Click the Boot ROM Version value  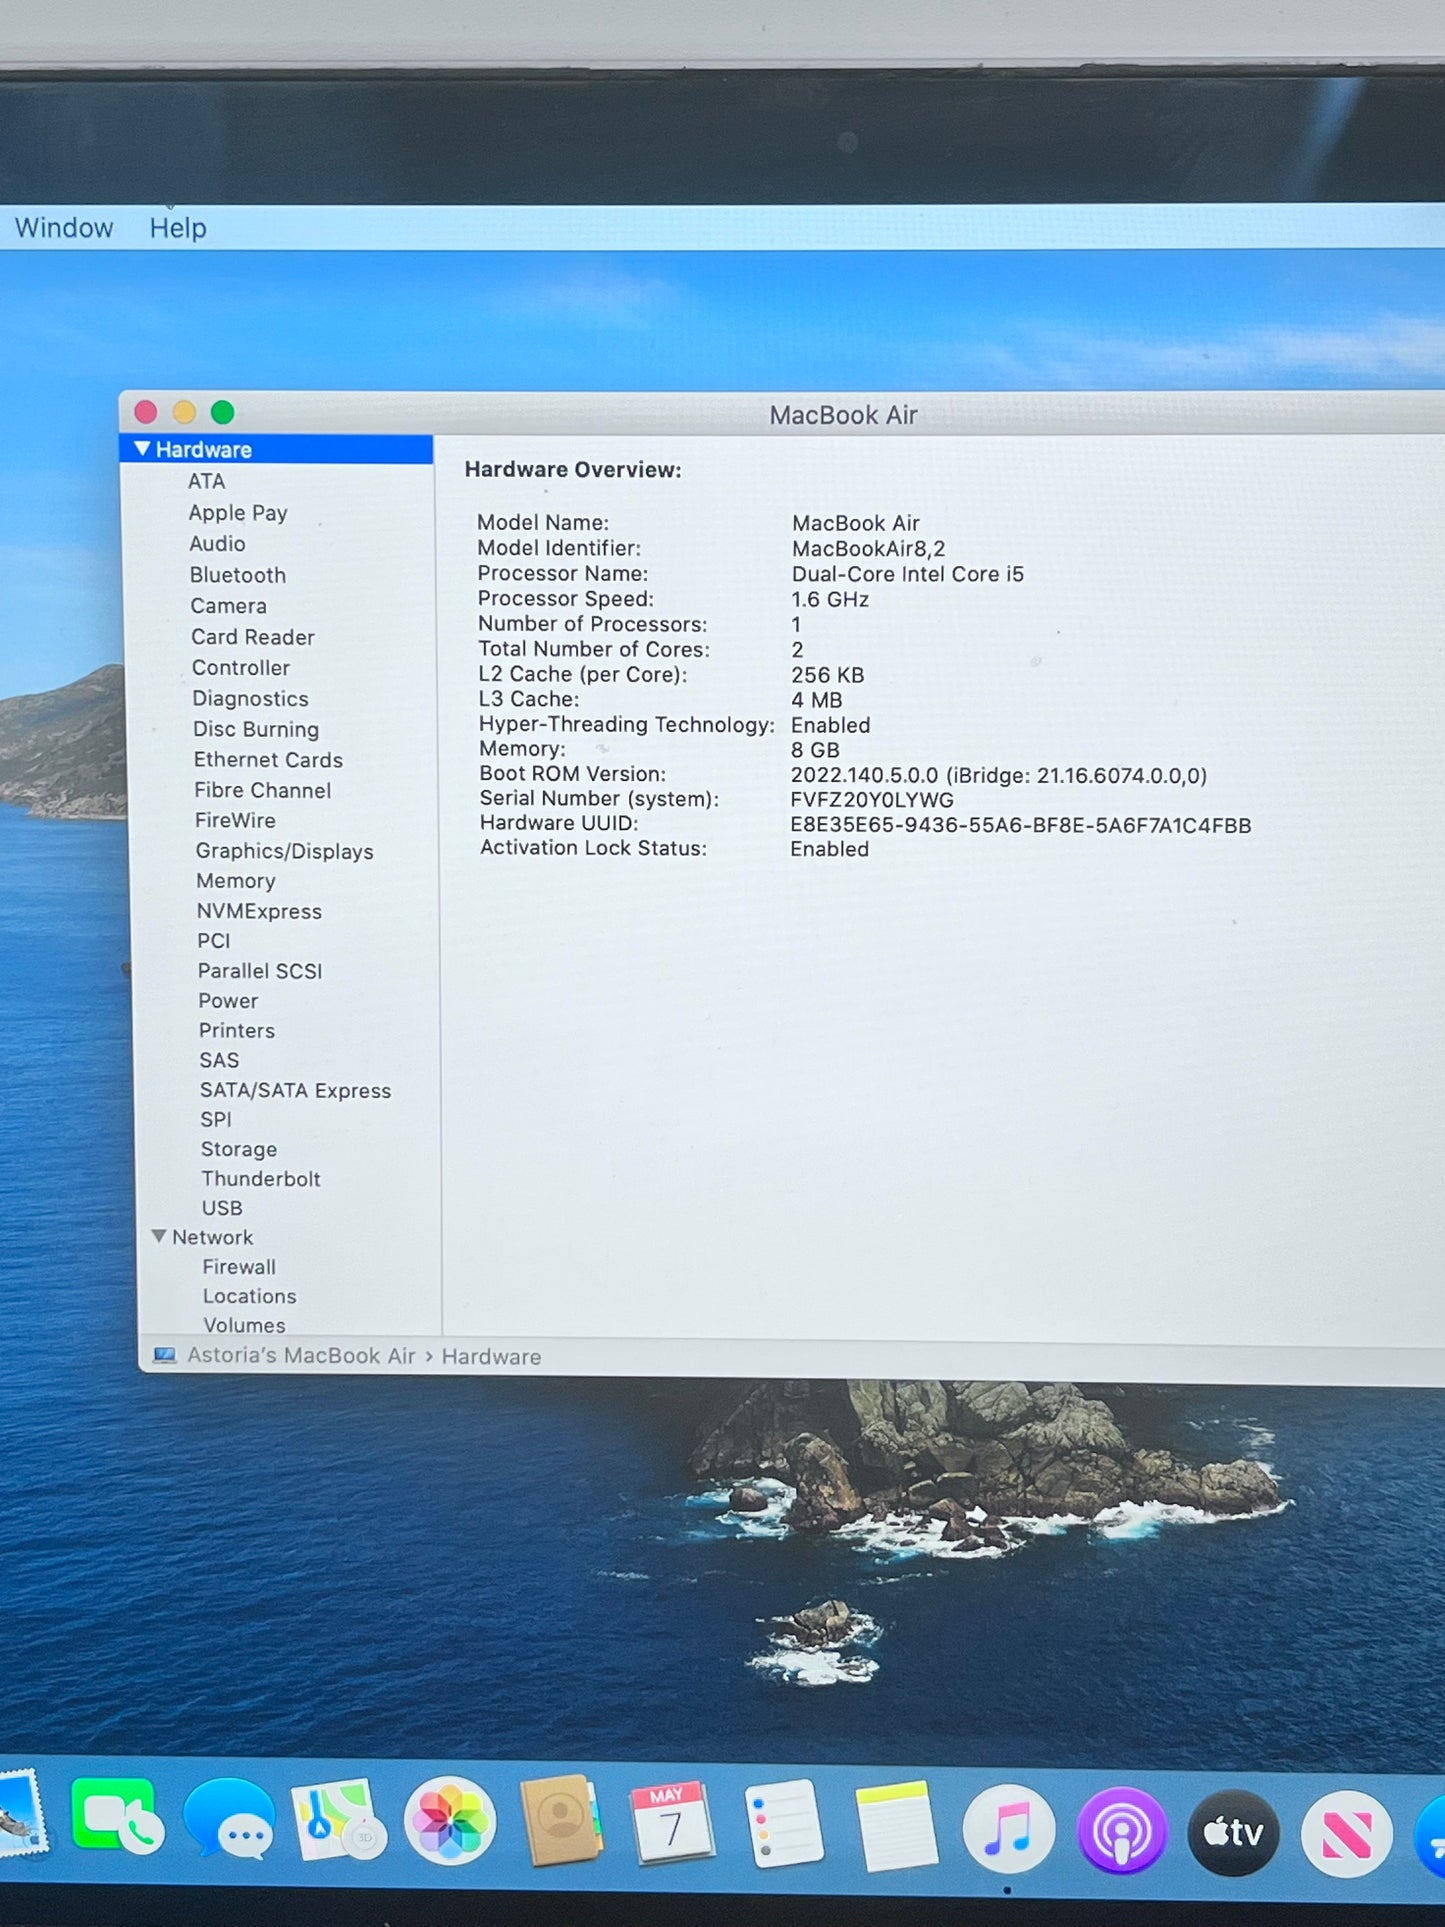pos(999,776)
